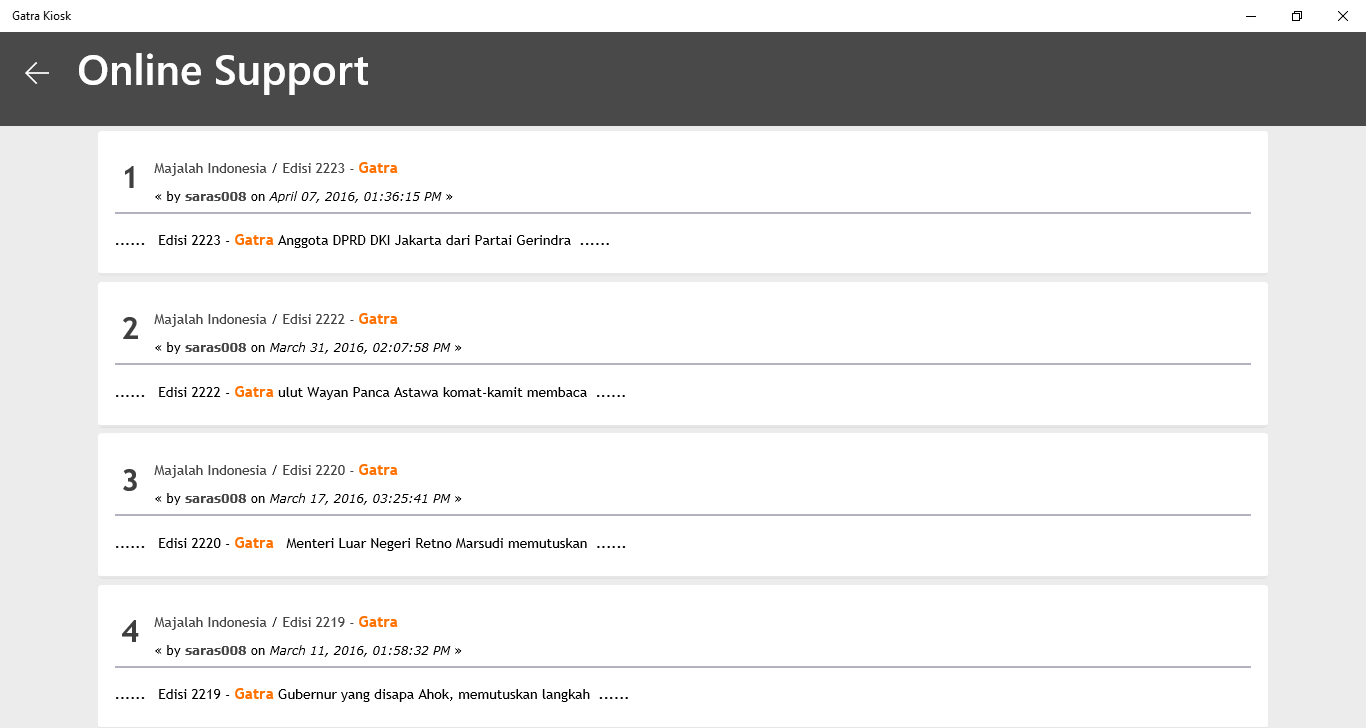Open the Edisi 2220 post title link
This screenshot has width=1366, height=728.
click(276, 470)
